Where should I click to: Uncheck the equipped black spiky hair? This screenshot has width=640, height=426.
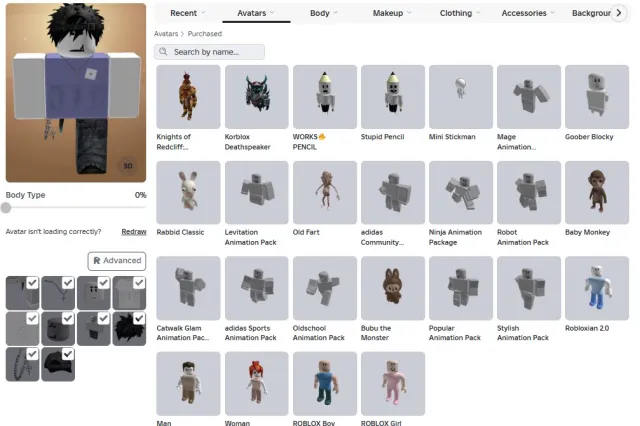click(139, 318)
